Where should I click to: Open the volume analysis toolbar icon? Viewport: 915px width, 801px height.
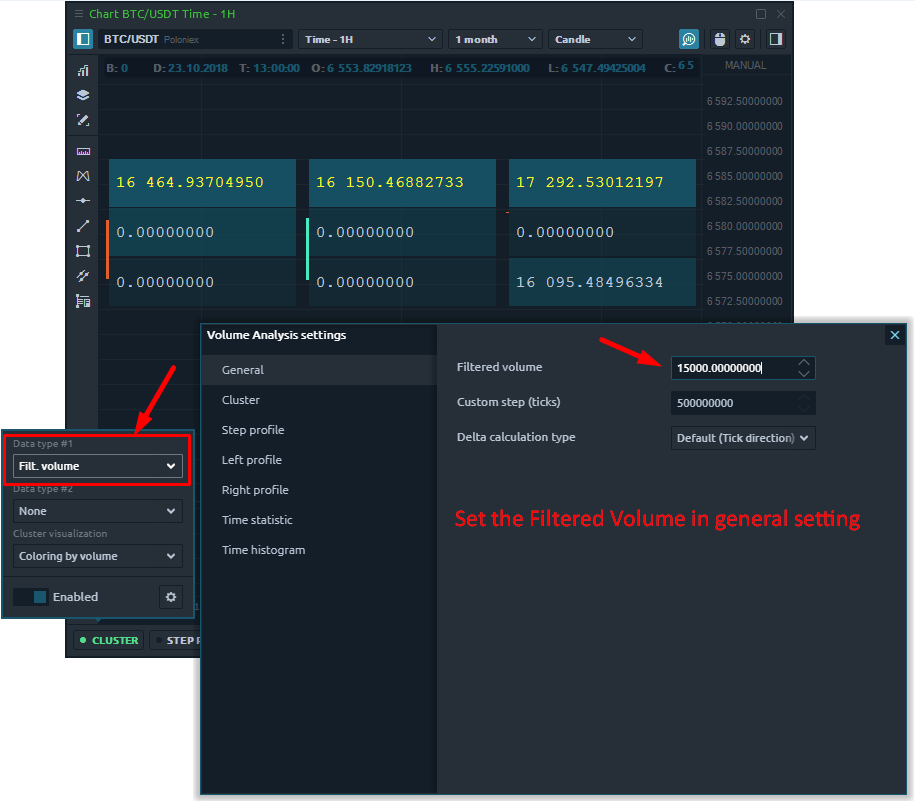(689, 39)
